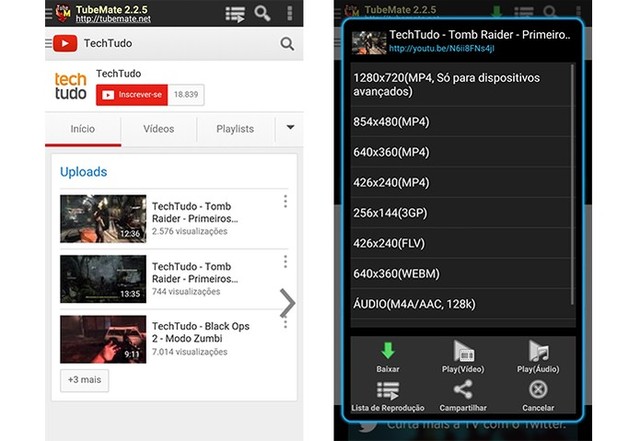Open the youtu.be/N6ii8FNs4jI link
Viewport: 640px width, 441px height.
point(441,49)
